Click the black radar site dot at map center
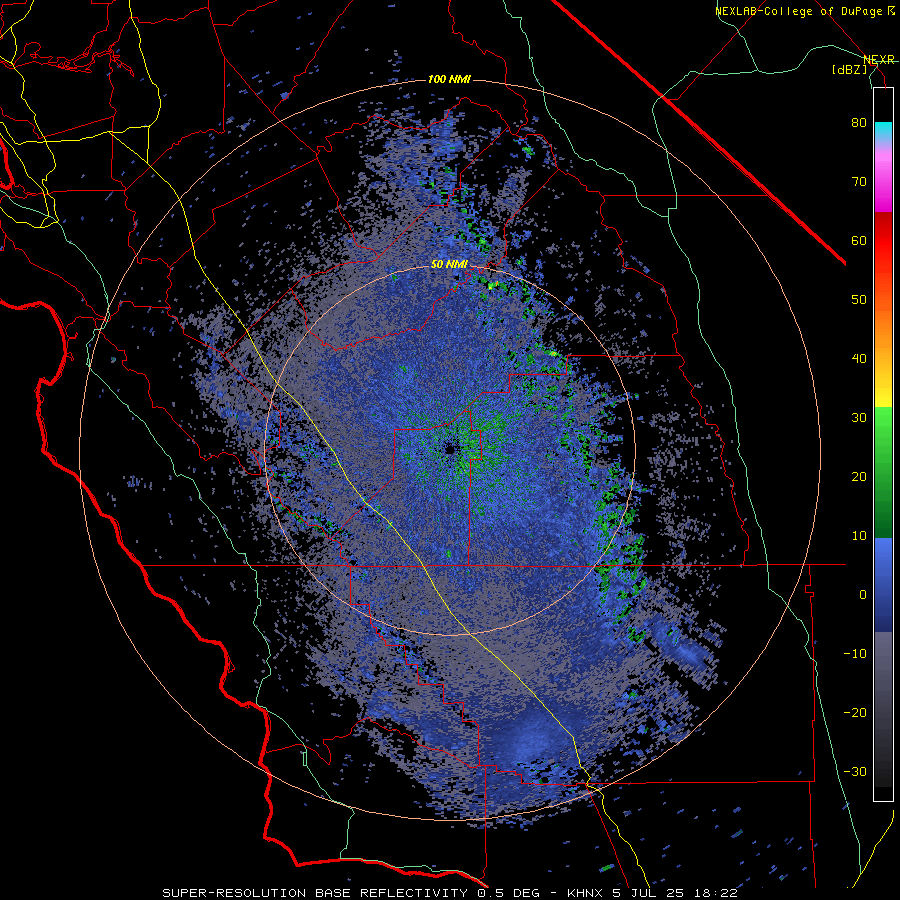 (x=449, y=449)
